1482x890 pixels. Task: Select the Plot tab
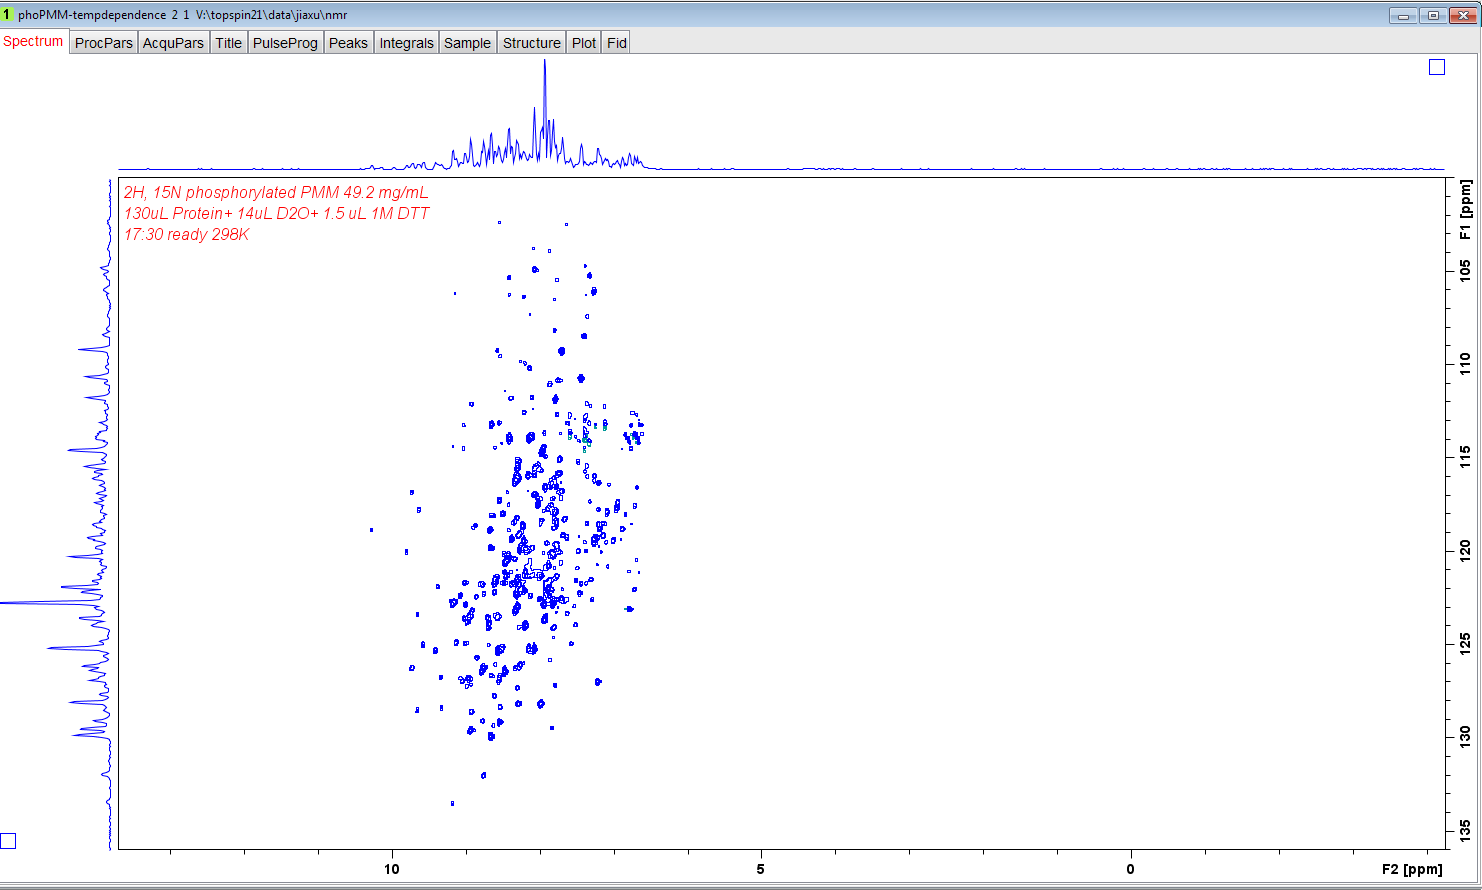[x=584, y=43]
